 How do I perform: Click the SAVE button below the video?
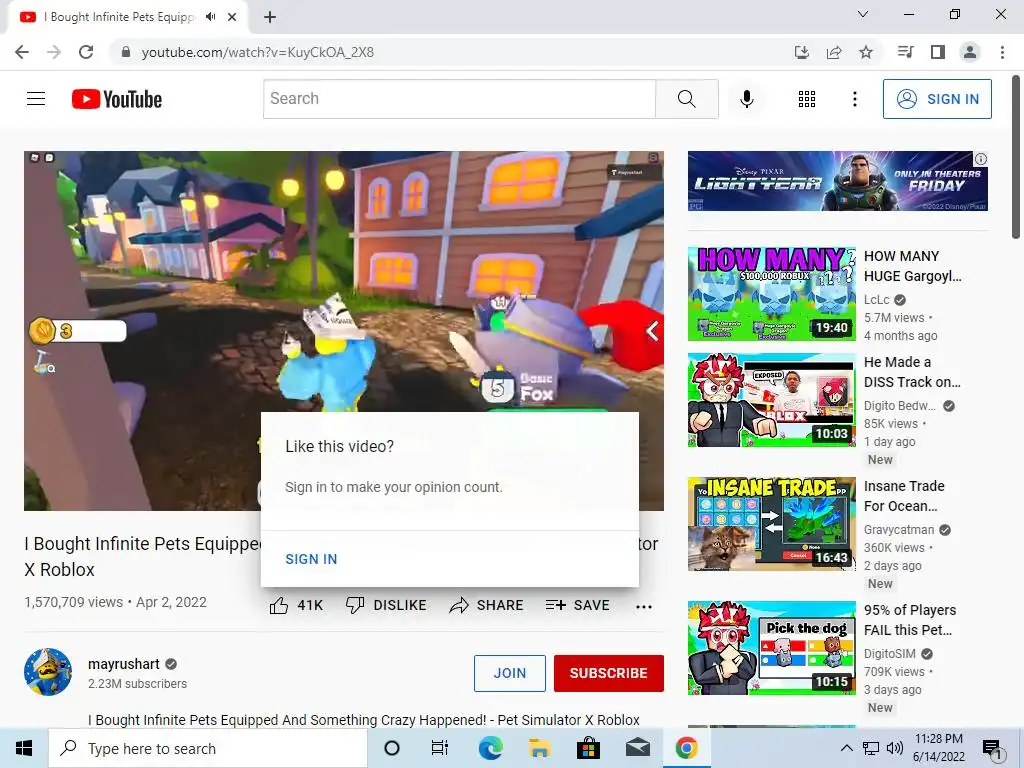click(x=577, y=605)
